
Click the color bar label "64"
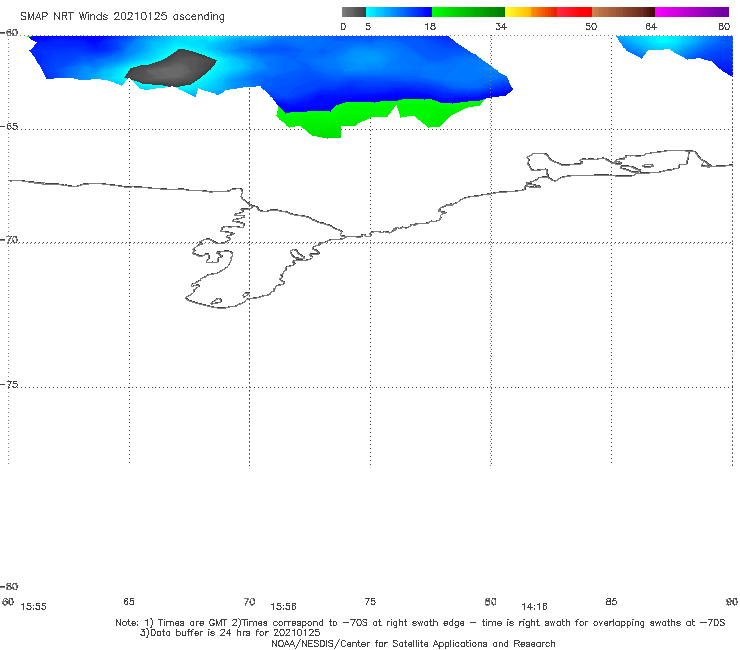[x=651, y=27]
